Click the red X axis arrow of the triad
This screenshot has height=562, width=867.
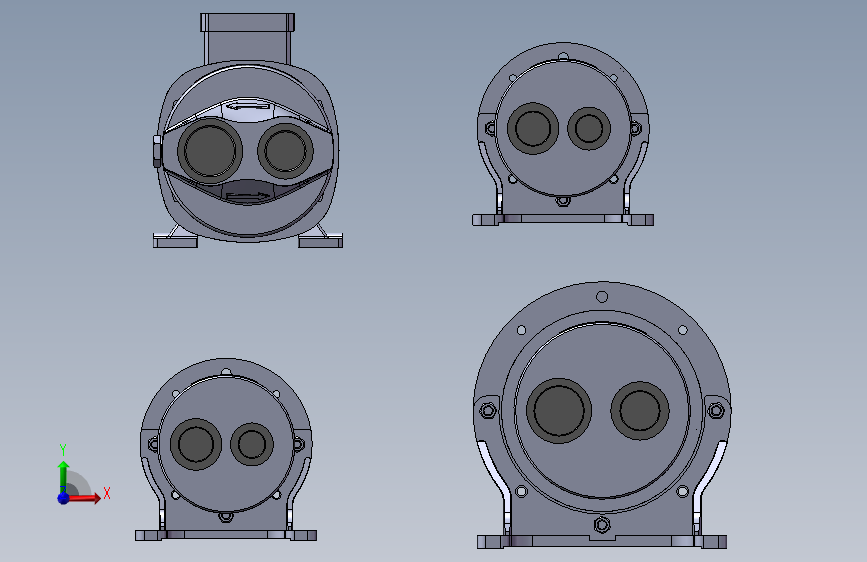coord(84,498)
